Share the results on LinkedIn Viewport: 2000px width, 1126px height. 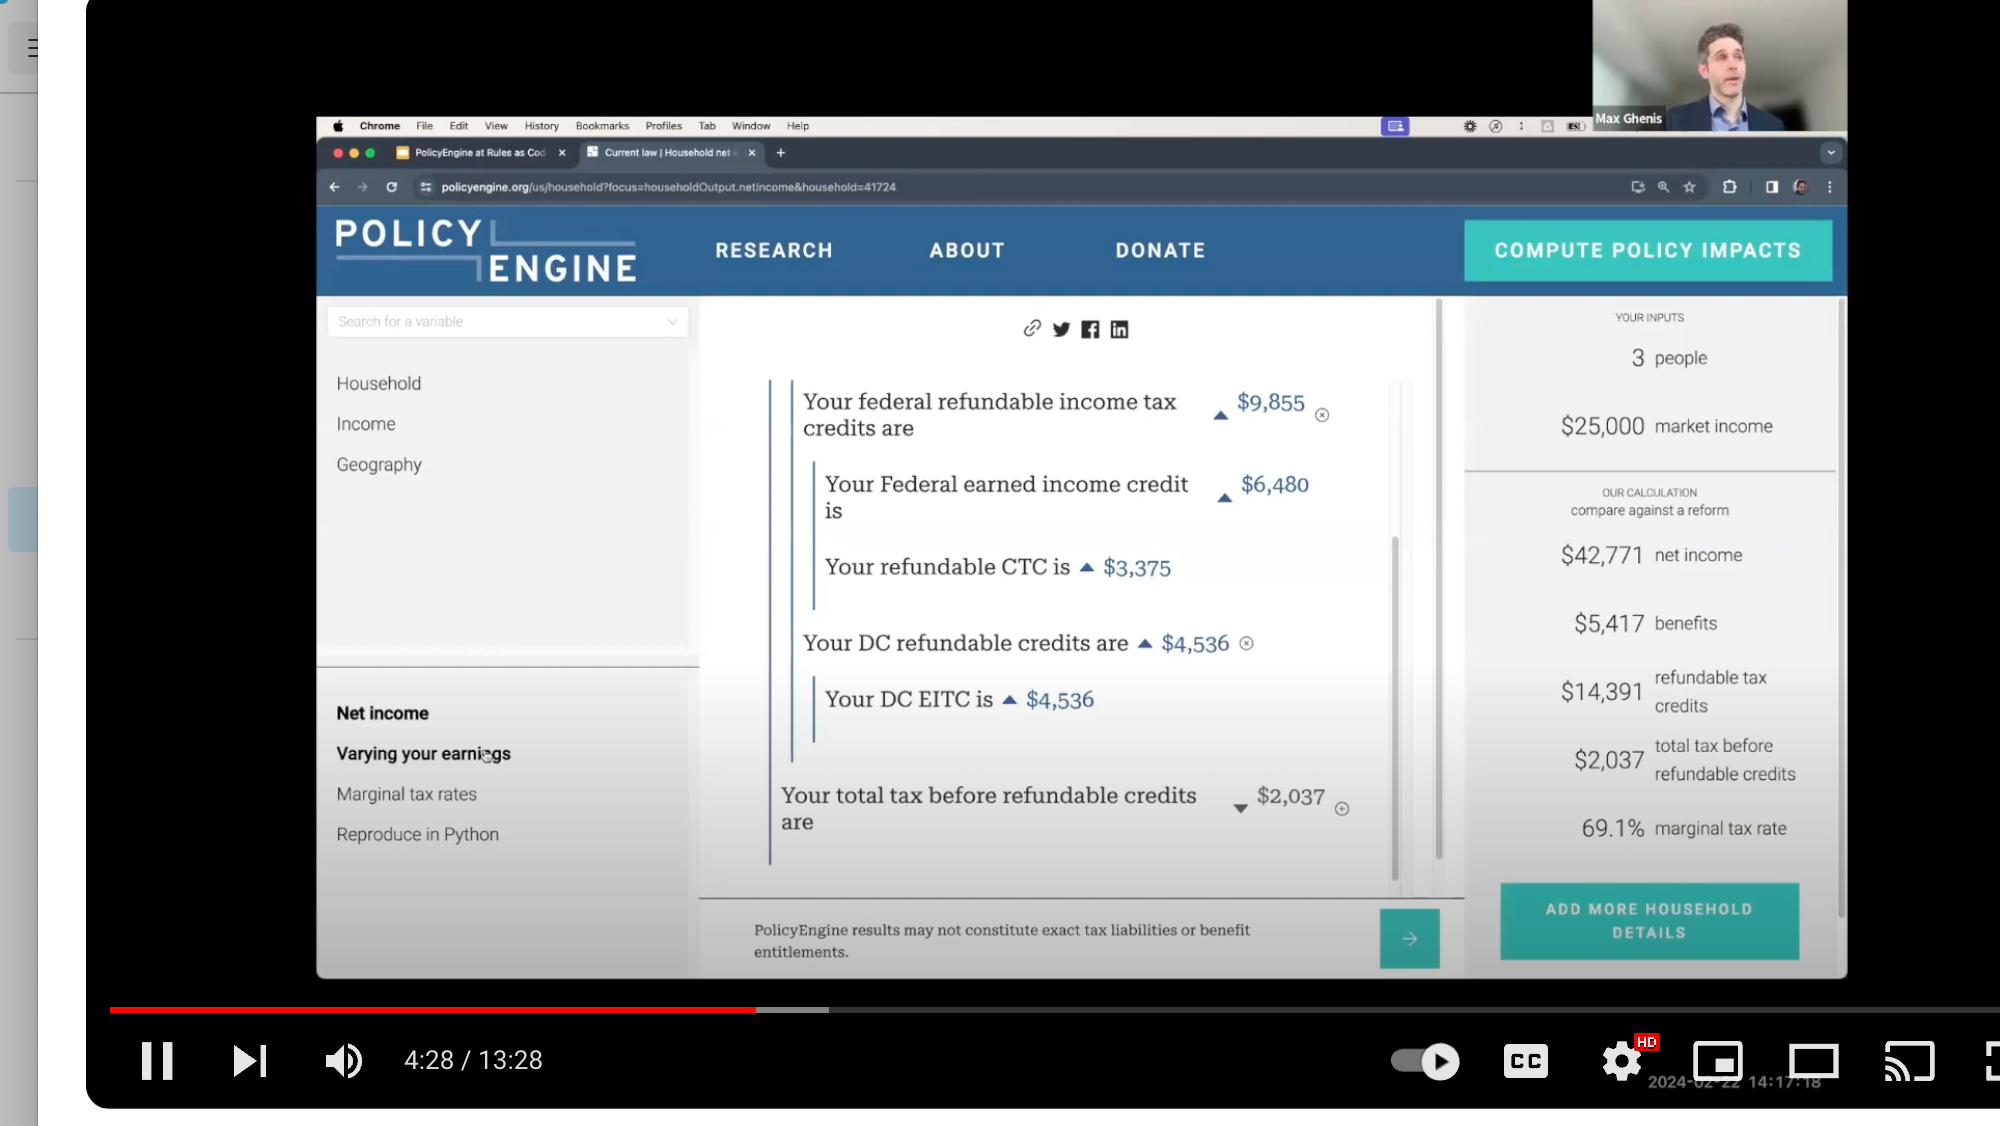pos(1119,329)
